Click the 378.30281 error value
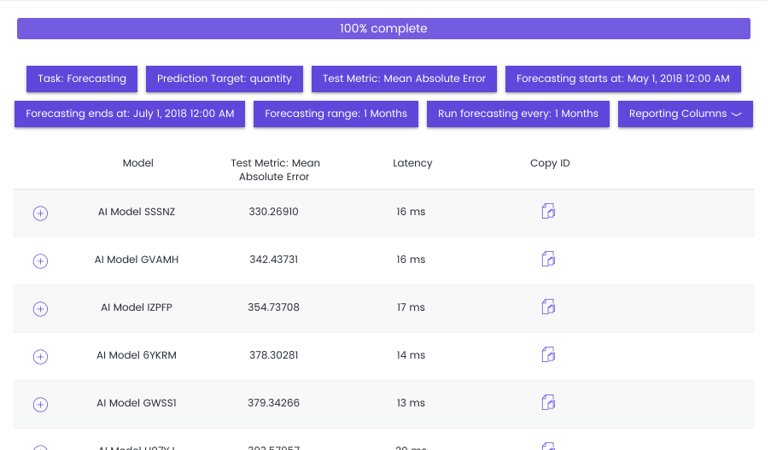The height and width of the screenshot is (450, 771). (273, 355)
